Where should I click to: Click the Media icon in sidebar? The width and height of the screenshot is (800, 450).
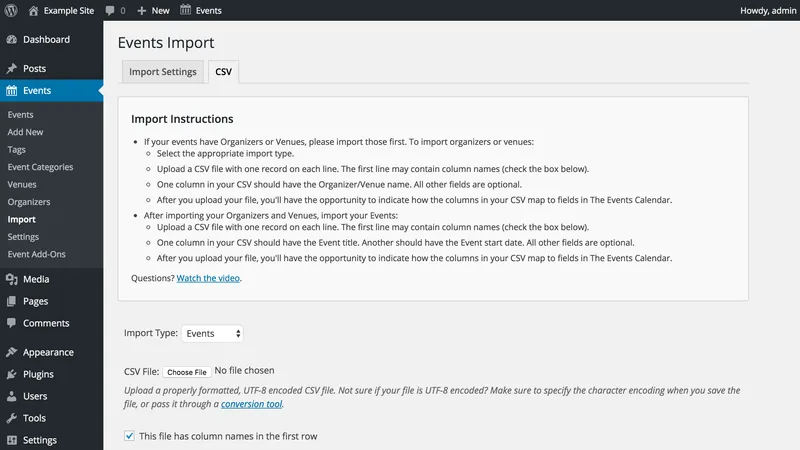pyautogui.click(x=11, y=279)
